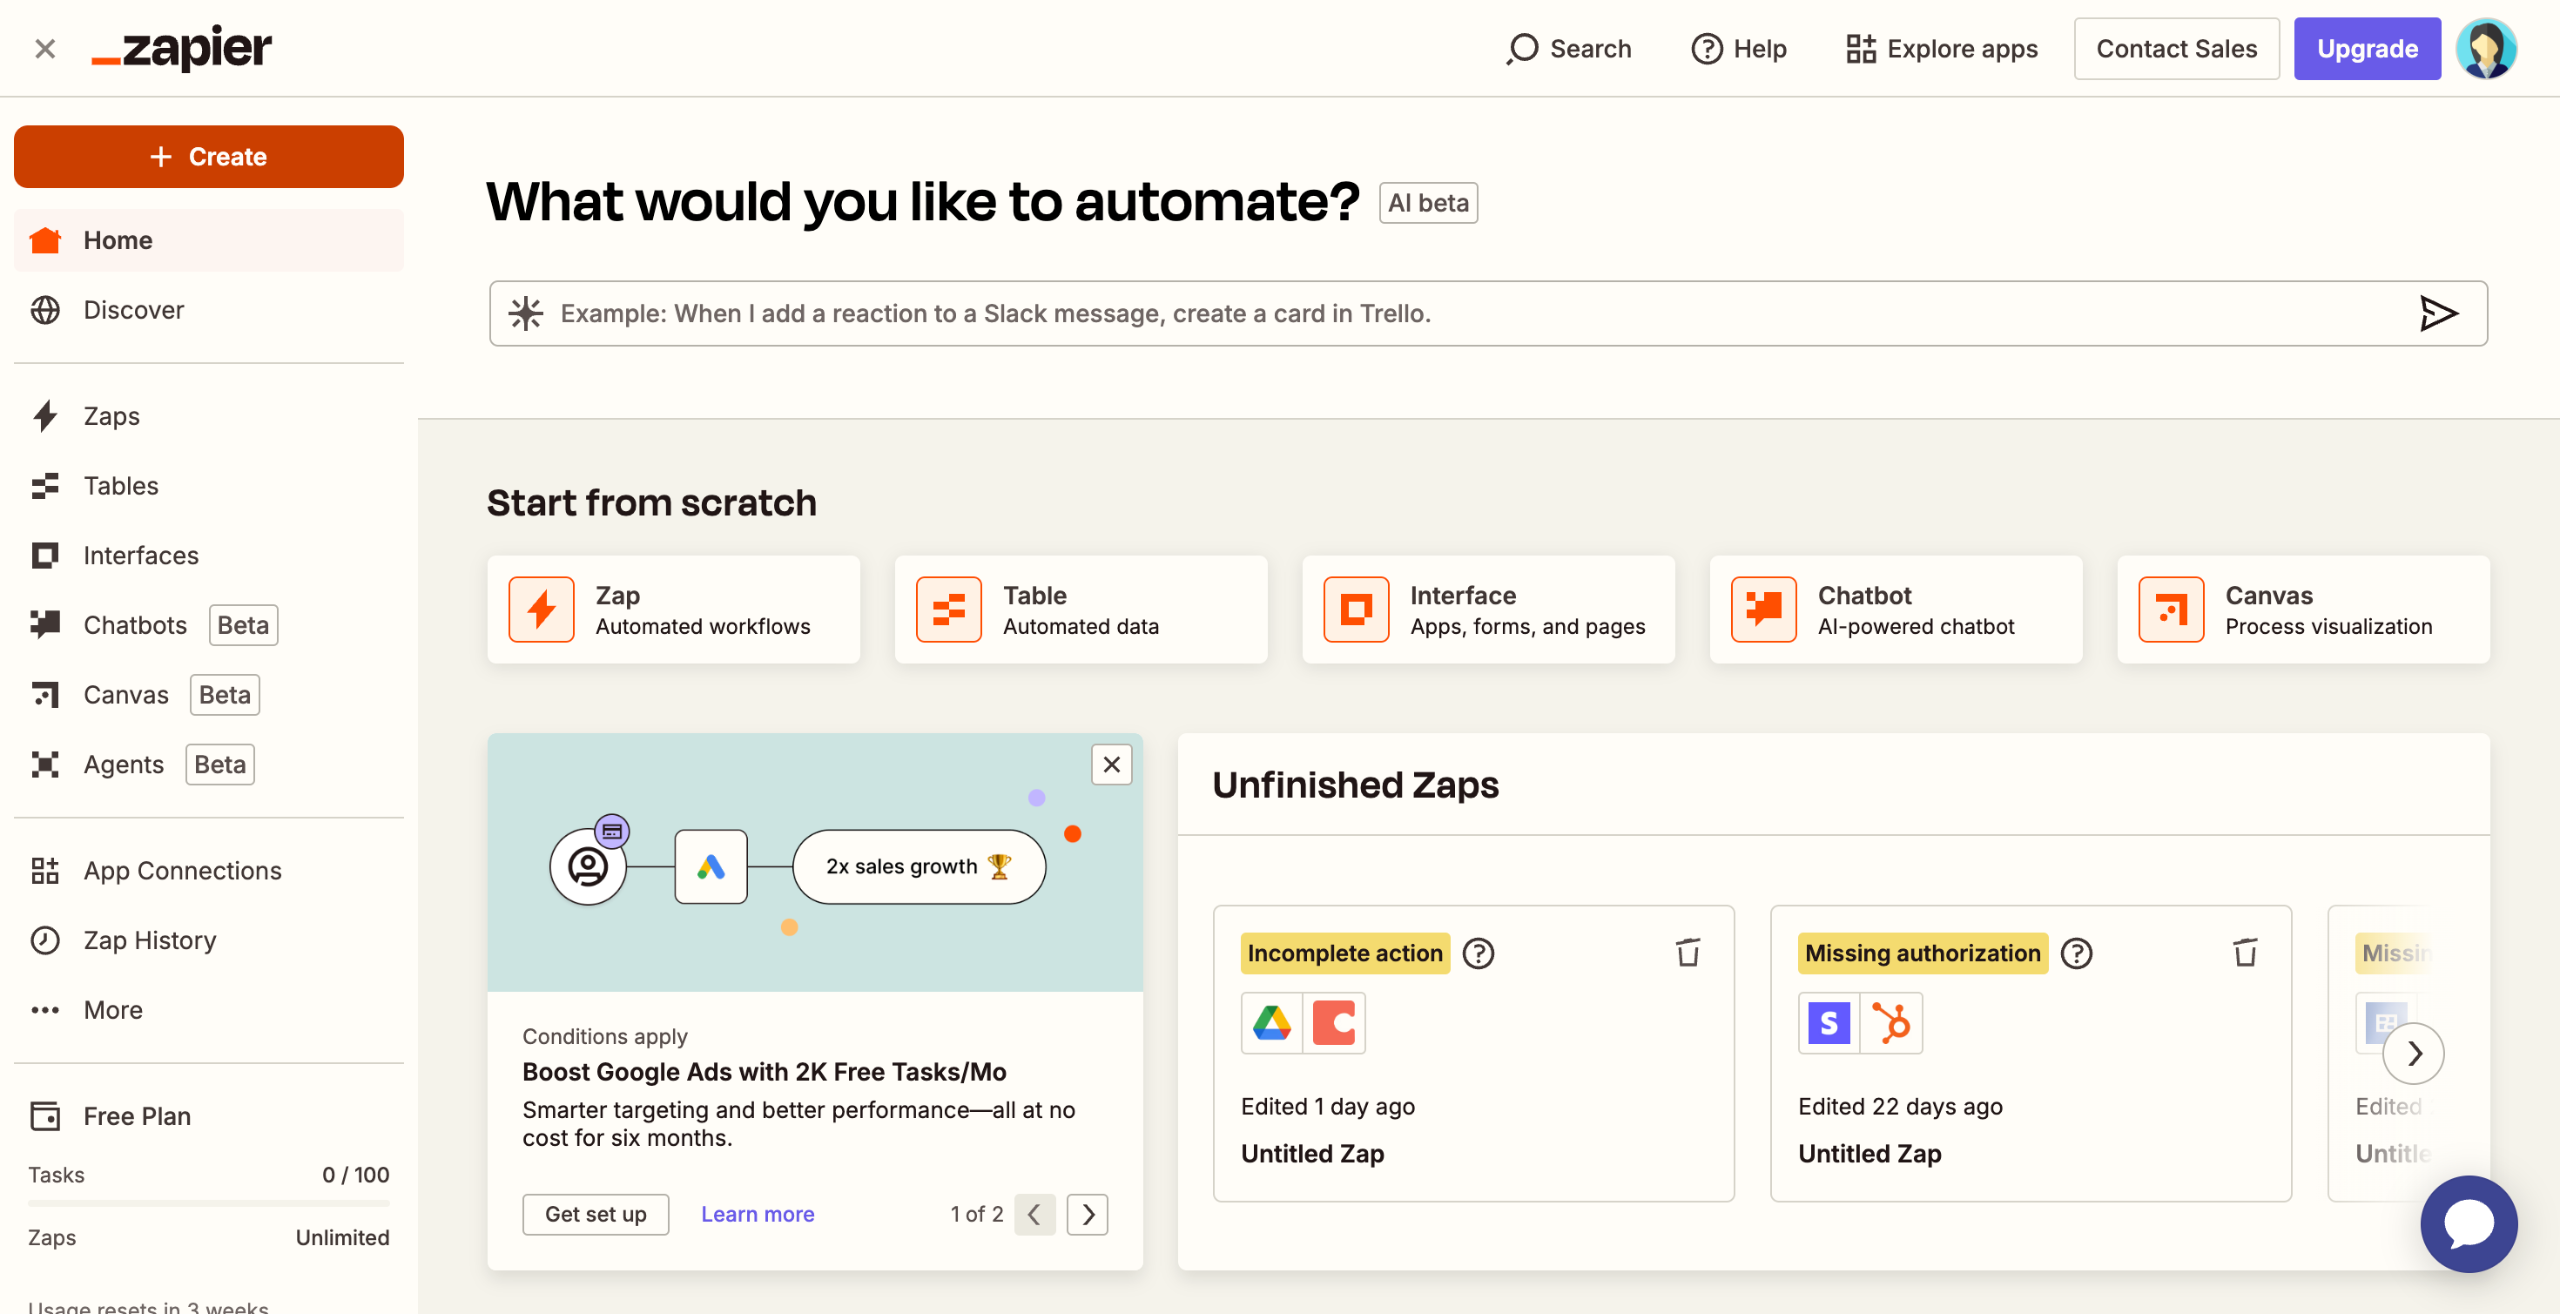
Task: Click the send arrow icon in prompt box
Action: tap(2438, 313)
